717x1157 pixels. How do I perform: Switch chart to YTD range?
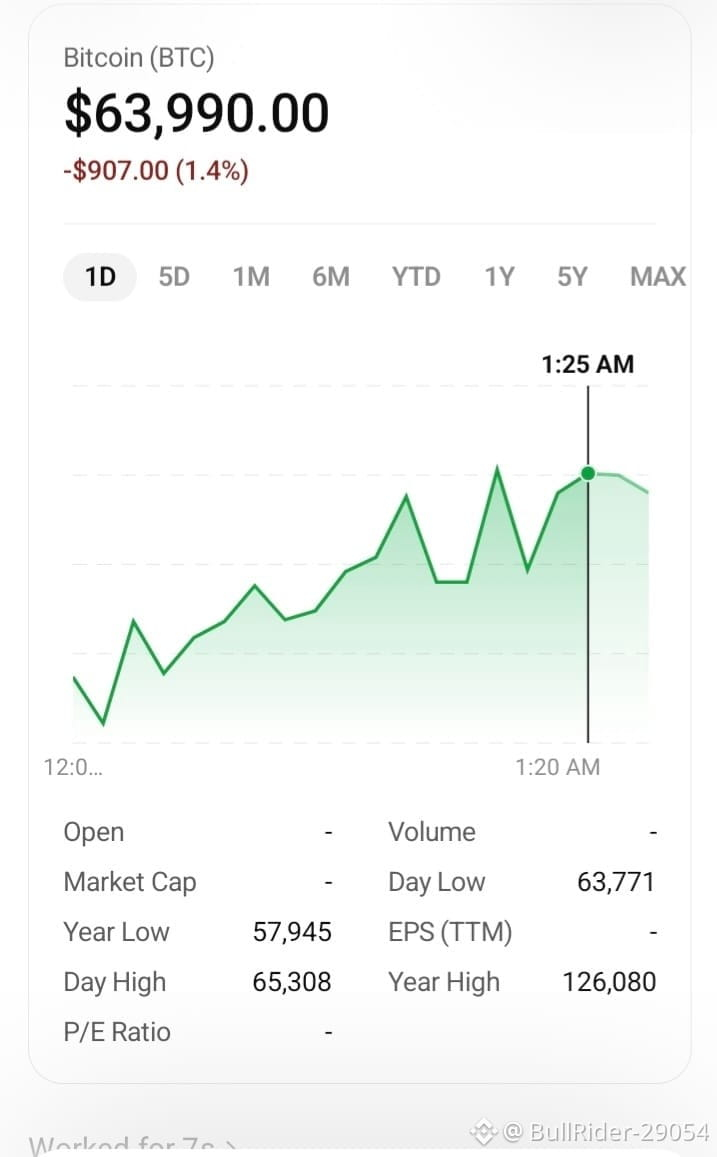416,277
